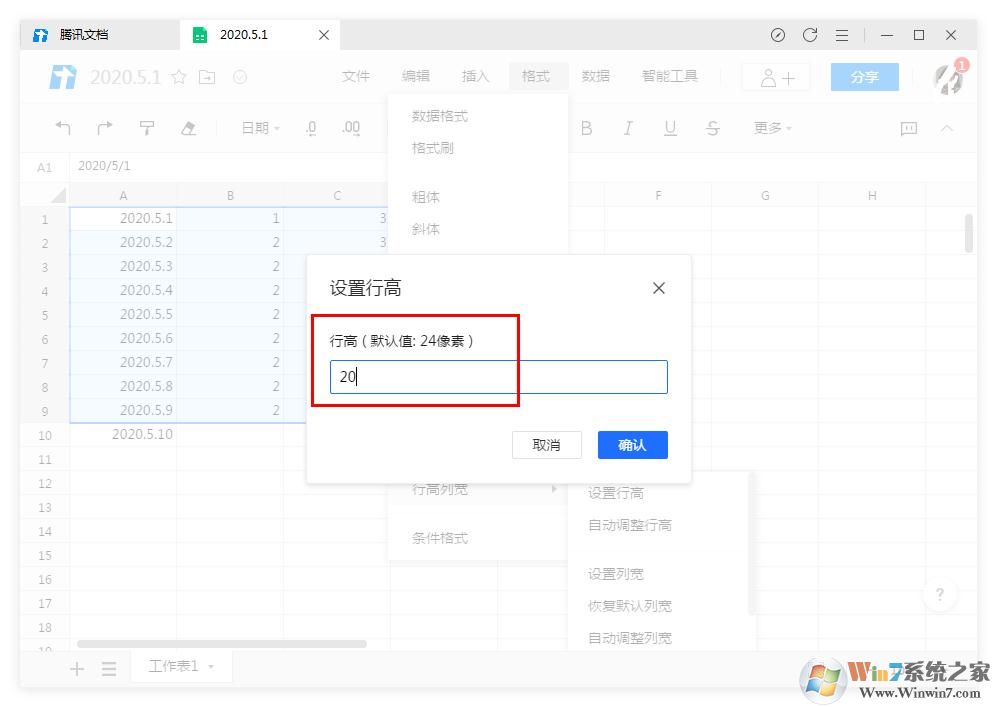This screenshot has width=997, height=707.
Task: Select the format painter icon
Action: (x=146, y=127)
